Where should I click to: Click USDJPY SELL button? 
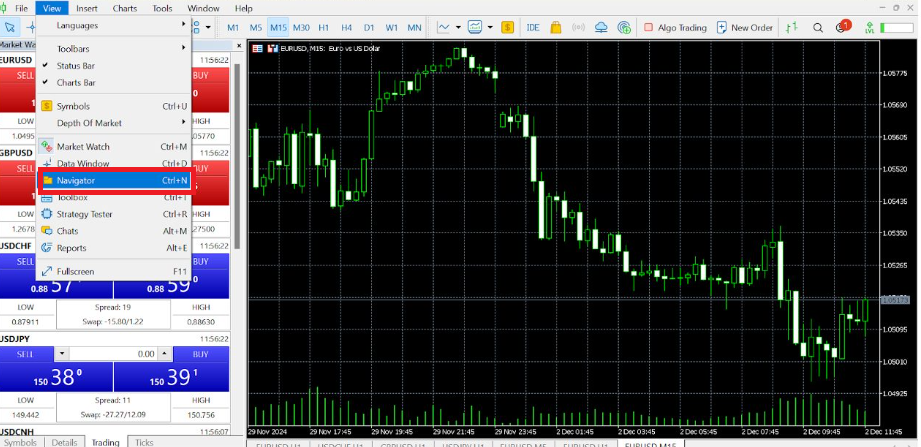pos(26,354)
